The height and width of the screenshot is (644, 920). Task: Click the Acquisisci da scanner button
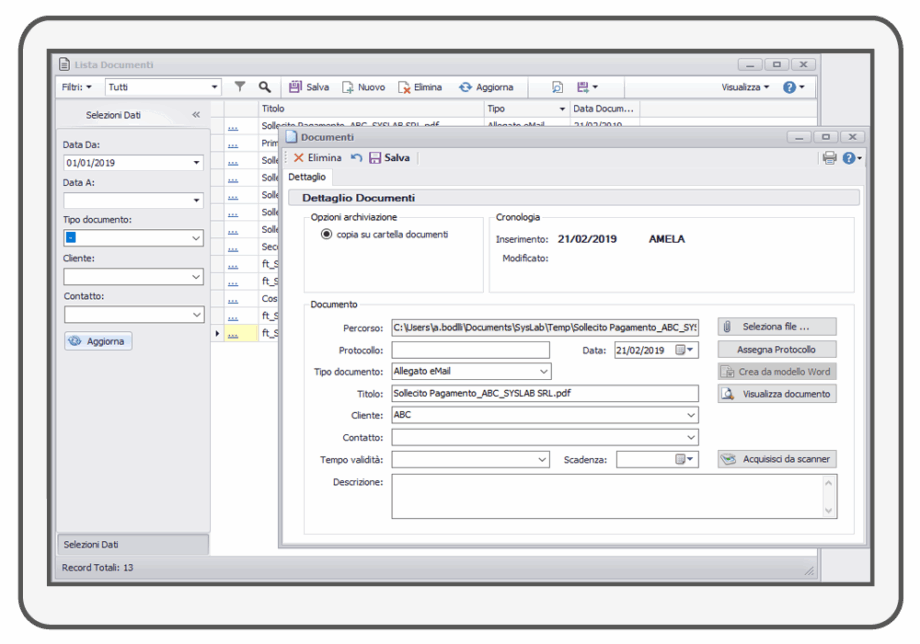[x=777, y=459]
